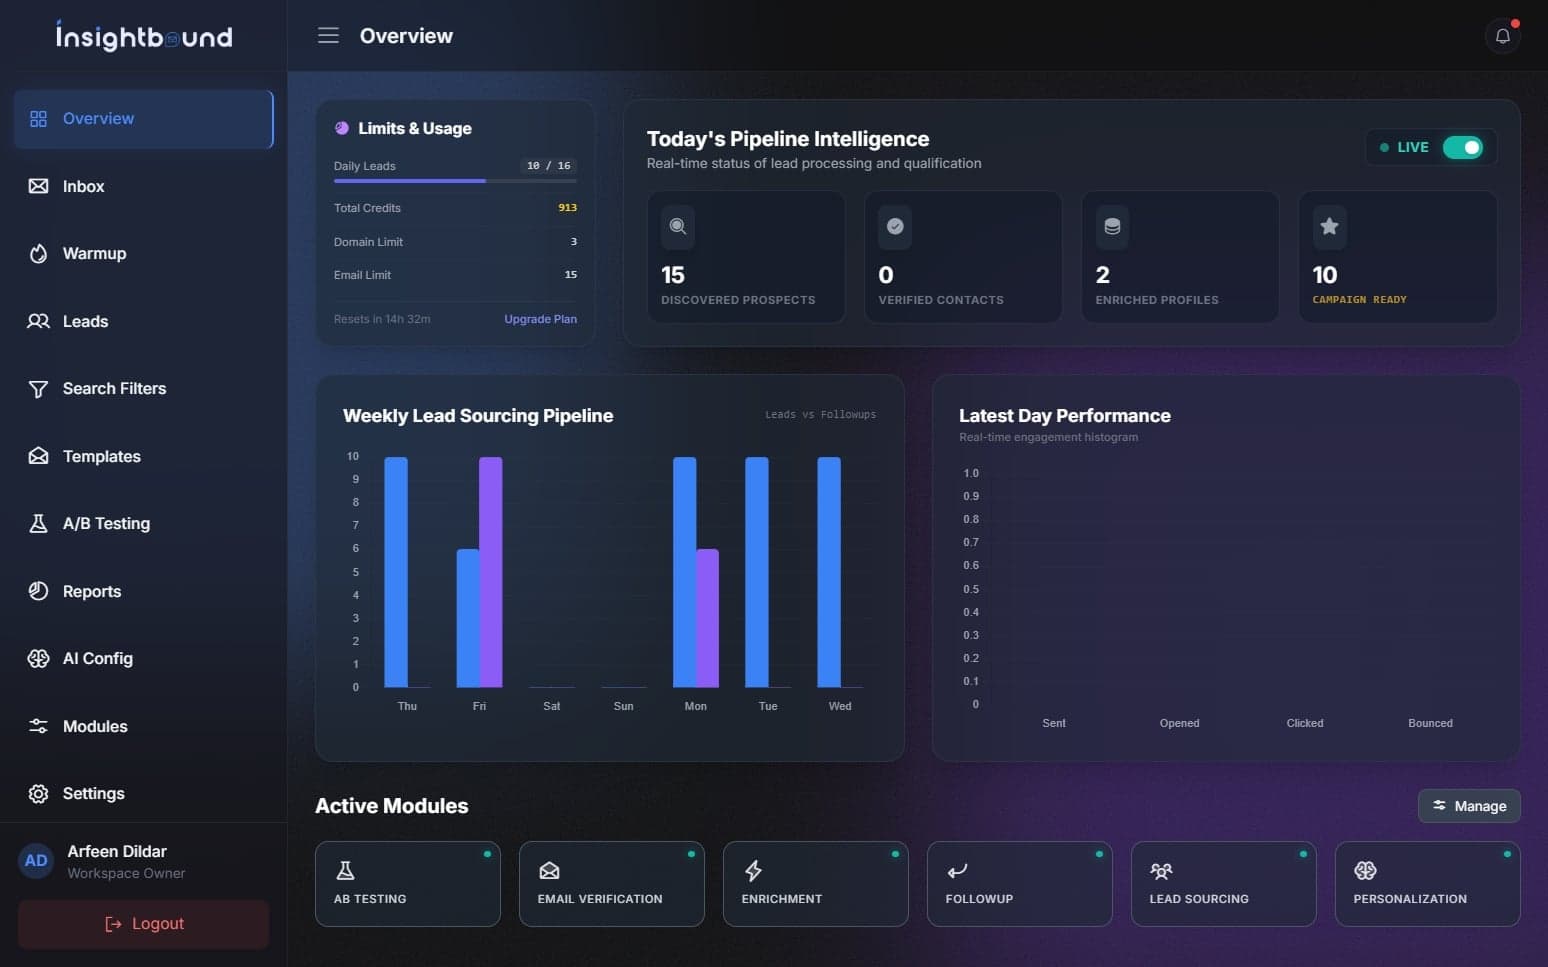Click the notification bell icon
This screenshot has width=1548, height=967.
click(x=1502, y=36)
